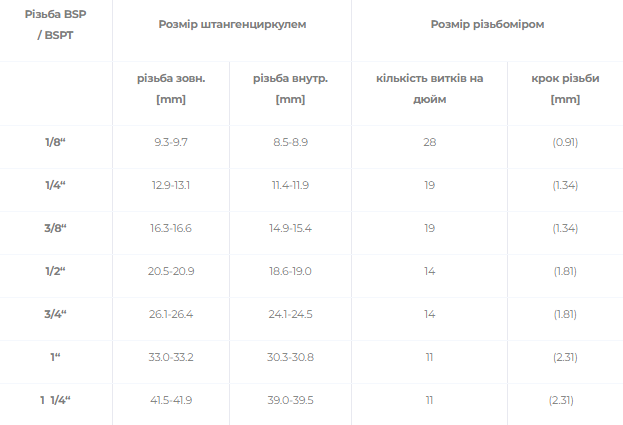Click 'кількість витків на дюйм' subheader
Viewport: 623px width, 425px height.
click(x=430, y=89)
